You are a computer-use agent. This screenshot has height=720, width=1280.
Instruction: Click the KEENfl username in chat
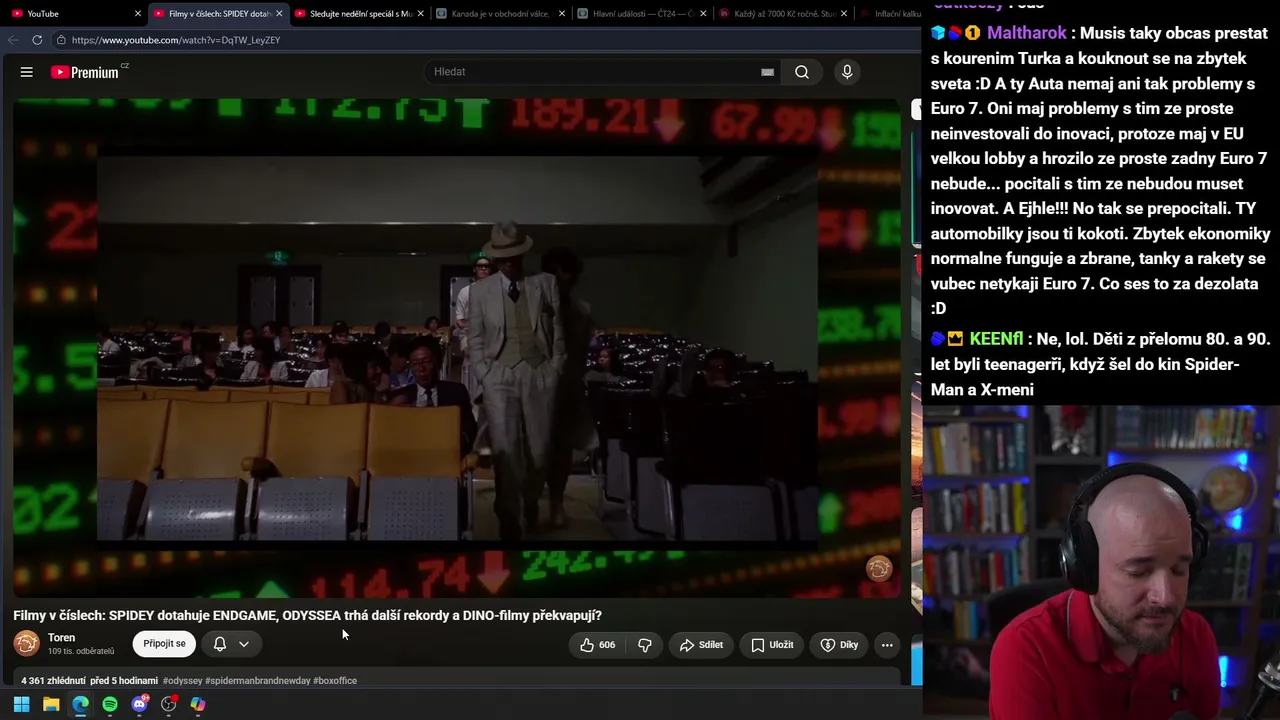click(x=996, y=339)
